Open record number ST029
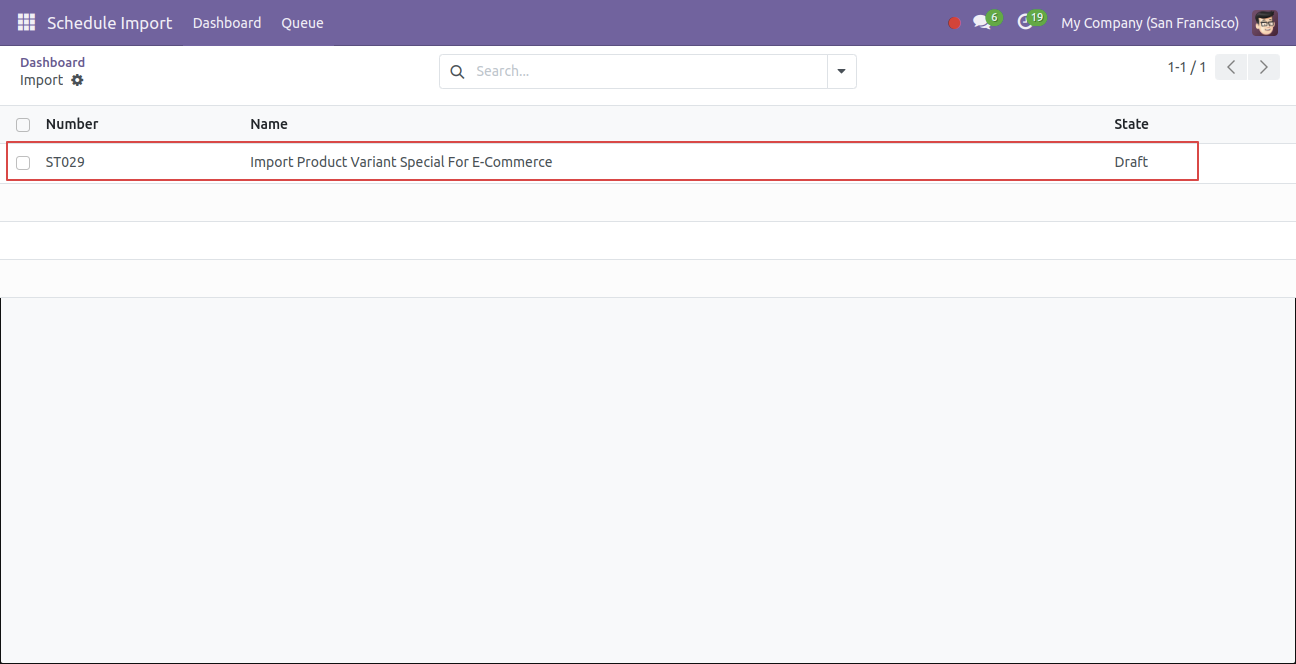This screenshot has height=664, width=1296. tap(65, 162)
